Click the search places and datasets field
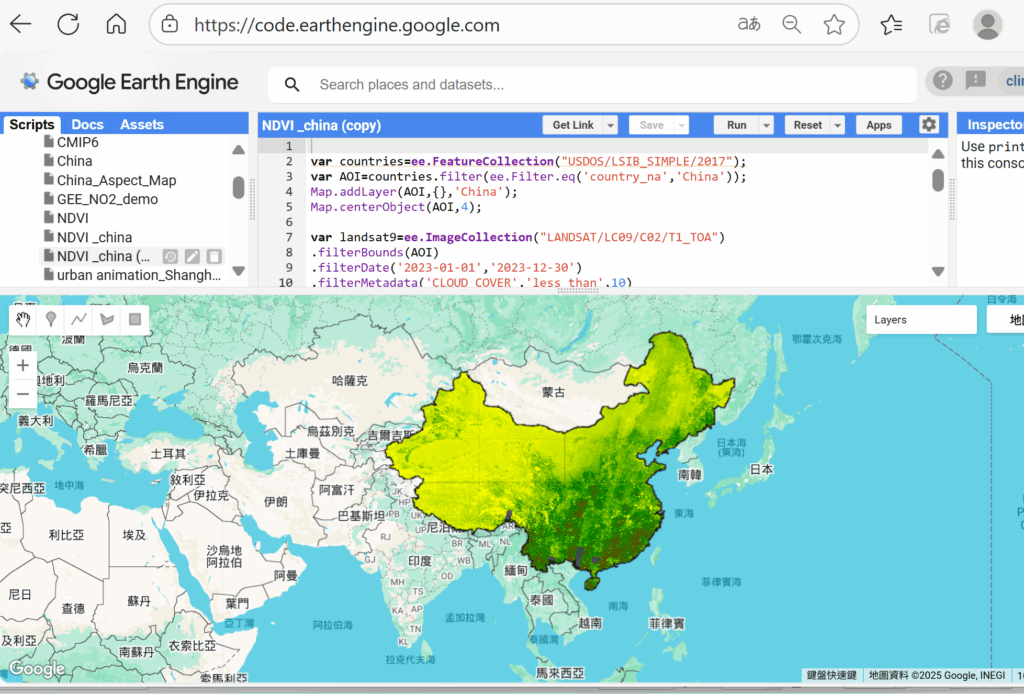 [x=600, y=85]
